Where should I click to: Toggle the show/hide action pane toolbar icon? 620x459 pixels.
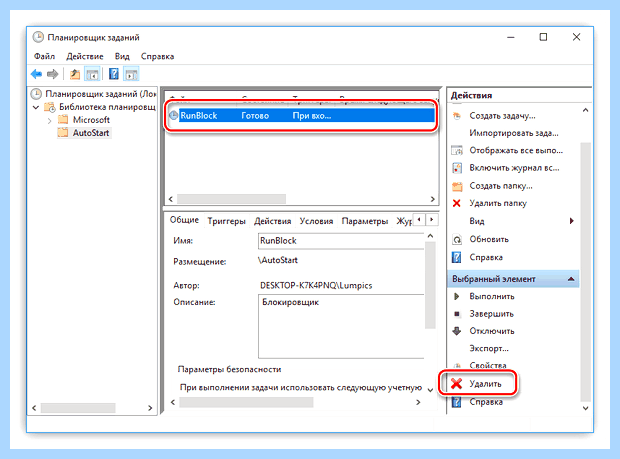[x=131, y=74]
